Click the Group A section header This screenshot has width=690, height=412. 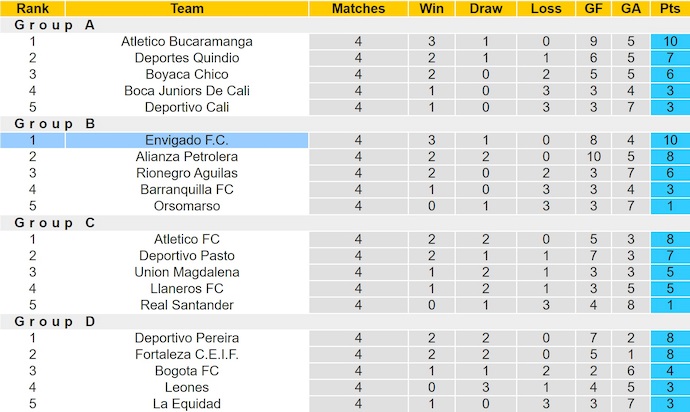coord(55,25)
